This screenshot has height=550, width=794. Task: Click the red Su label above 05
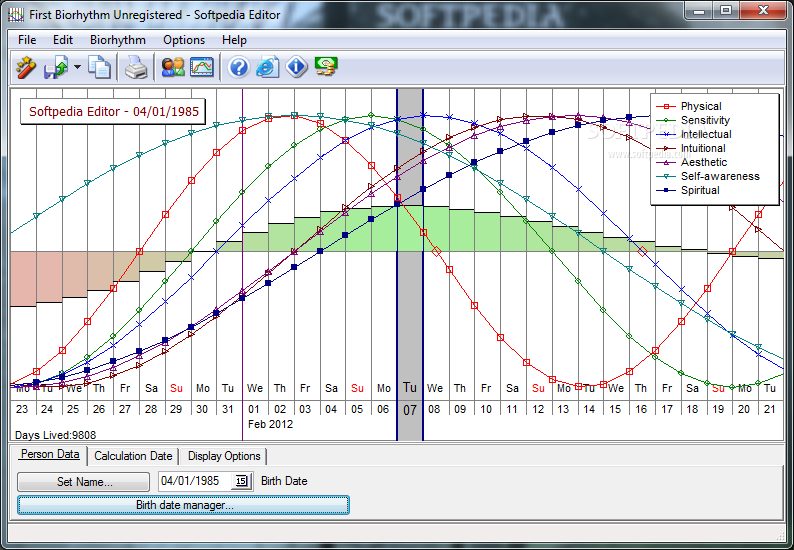coord(357,388)
